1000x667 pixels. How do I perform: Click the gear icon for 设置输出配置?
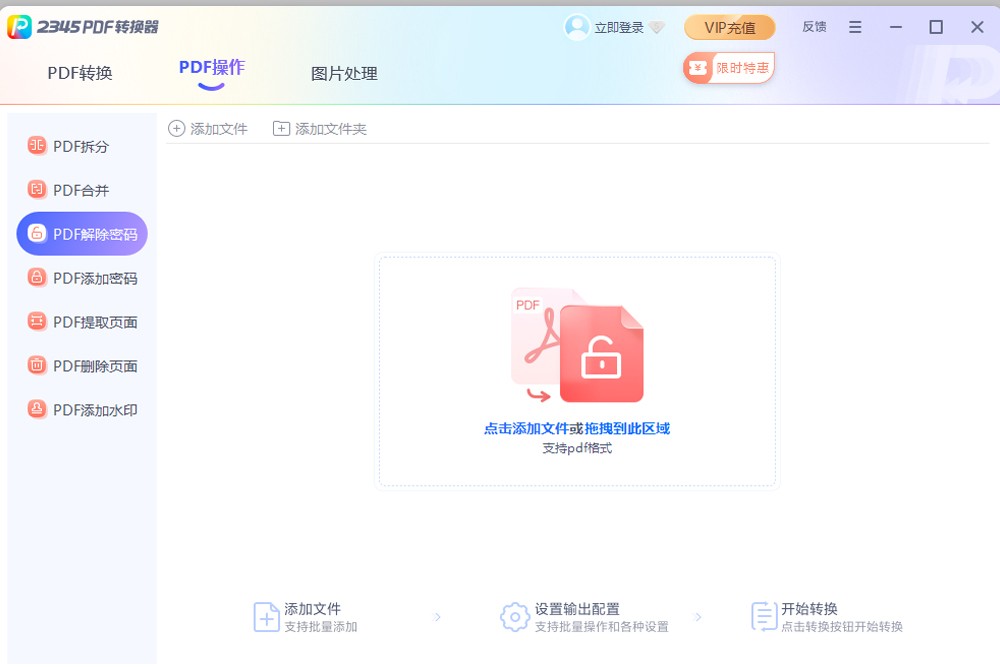coord(514,617)
